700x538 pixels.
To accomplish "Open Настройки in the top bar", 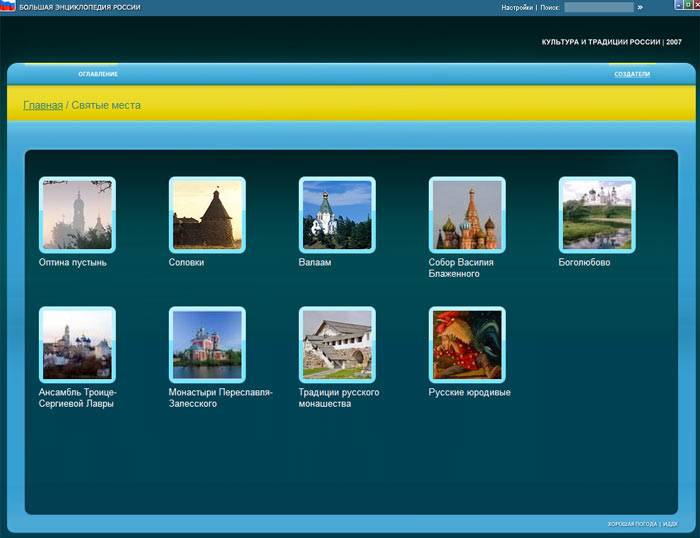I will (x=517, y=8).
